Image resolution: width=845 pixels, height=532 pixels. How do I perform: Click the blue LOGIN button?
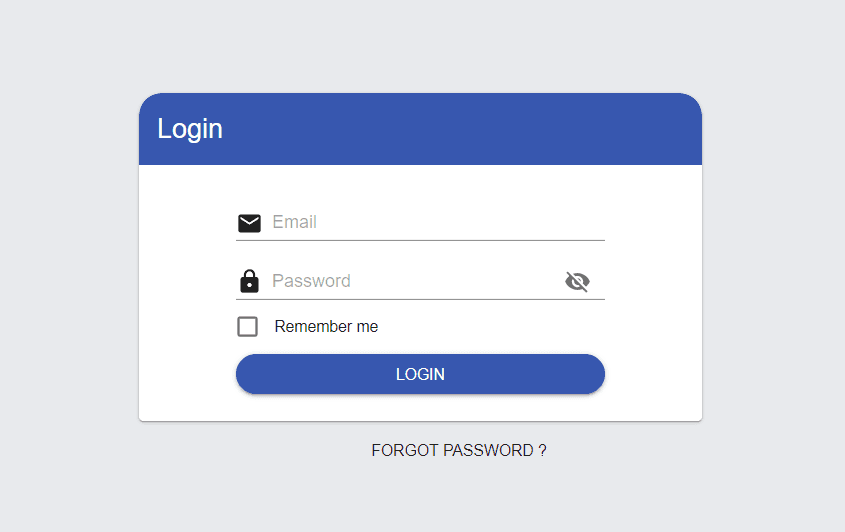pos(420,374)
